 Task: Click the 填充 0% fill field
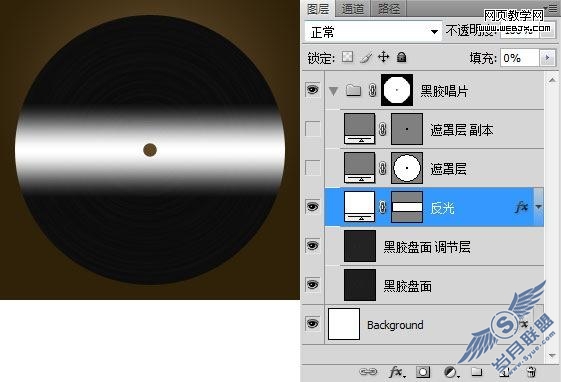[520, 58]
